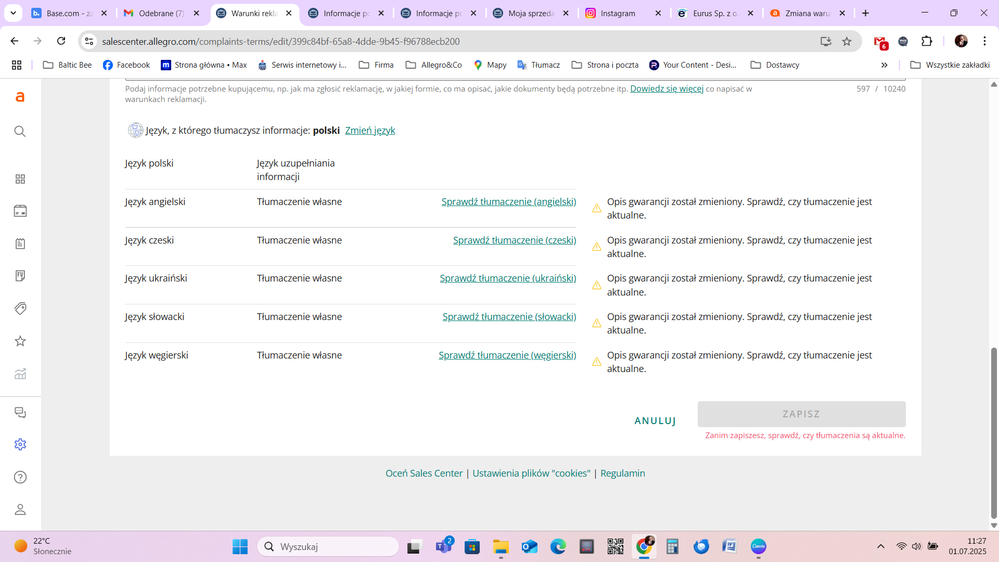Open search from the left sidebar

(x=20, y=131)
